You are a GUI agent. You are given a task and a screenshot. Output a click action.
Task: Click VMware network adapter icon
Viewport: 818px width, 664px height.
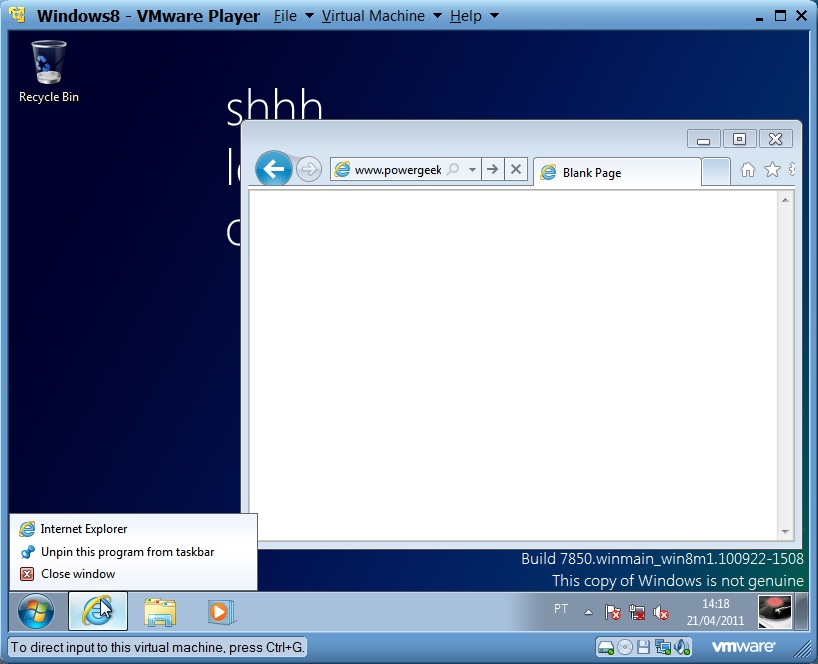tap(663, 647)
